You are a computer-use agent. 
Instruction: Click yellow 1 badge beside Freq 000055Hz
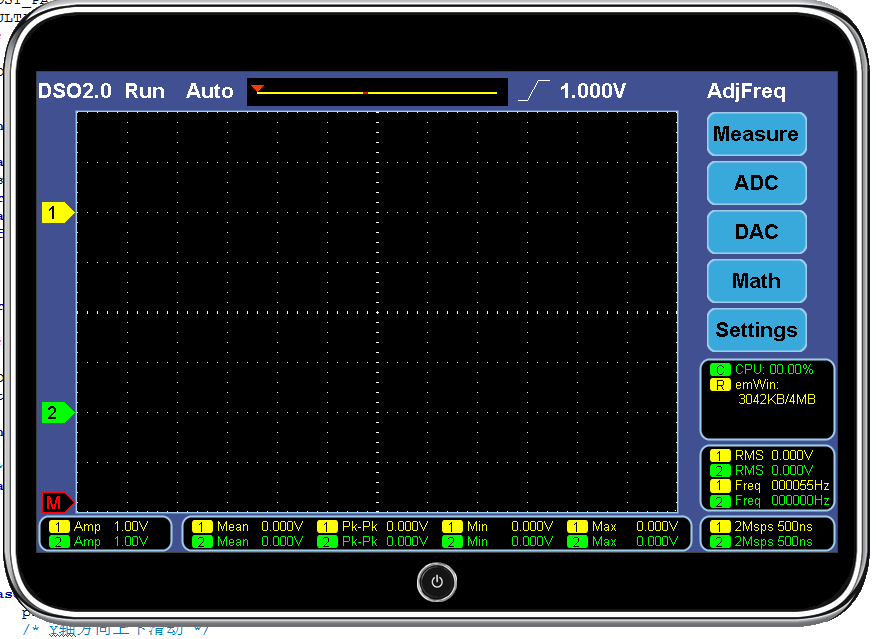click(x=720, y=486)
